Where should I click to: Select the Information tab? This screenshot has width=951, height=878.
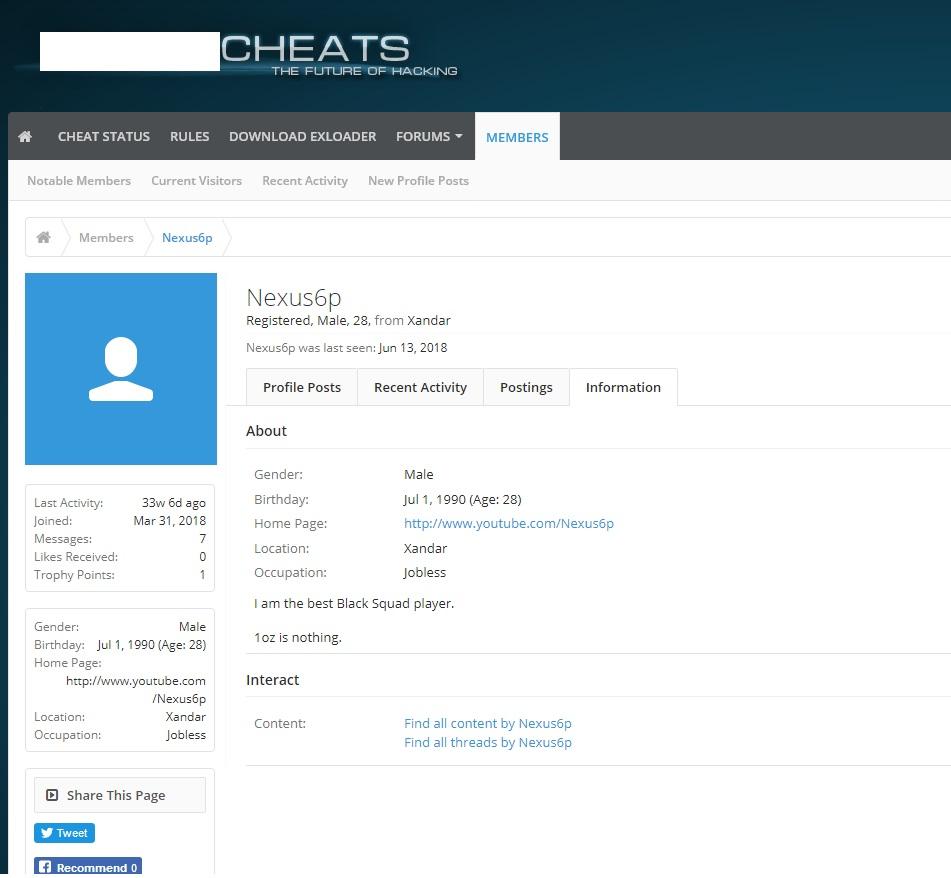623,388
